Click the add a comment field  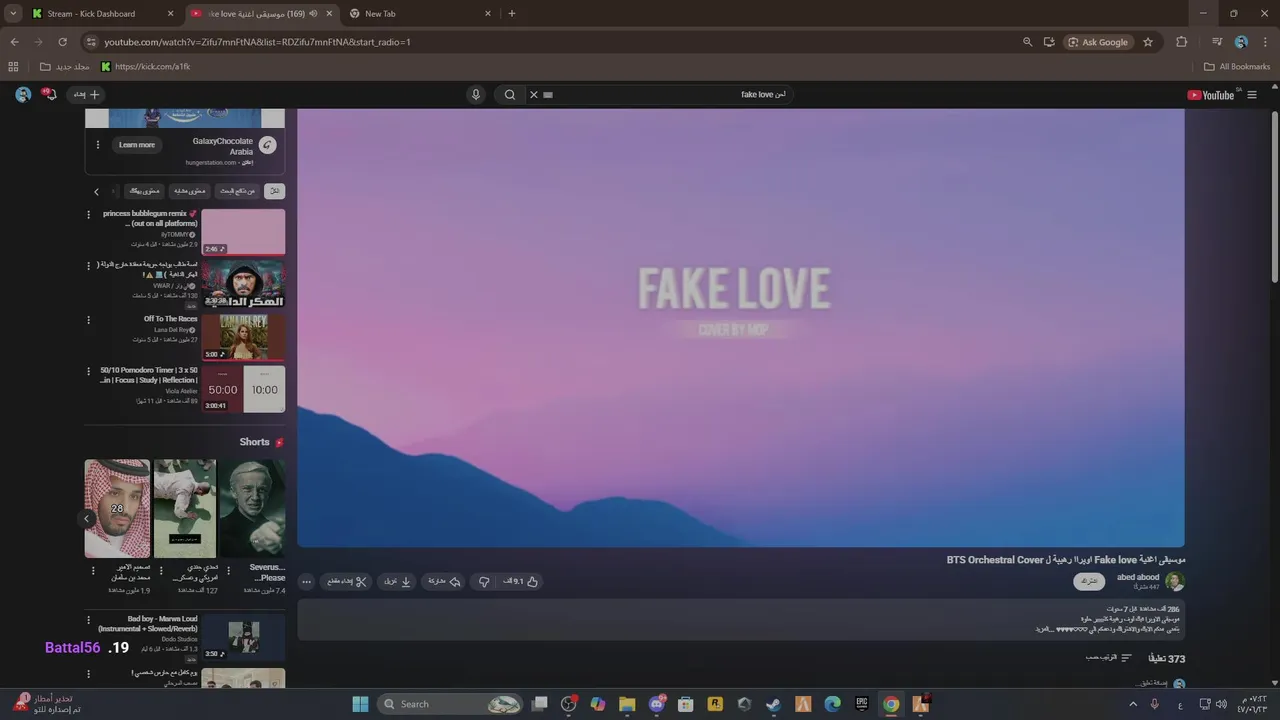[x=1150, y=683]
